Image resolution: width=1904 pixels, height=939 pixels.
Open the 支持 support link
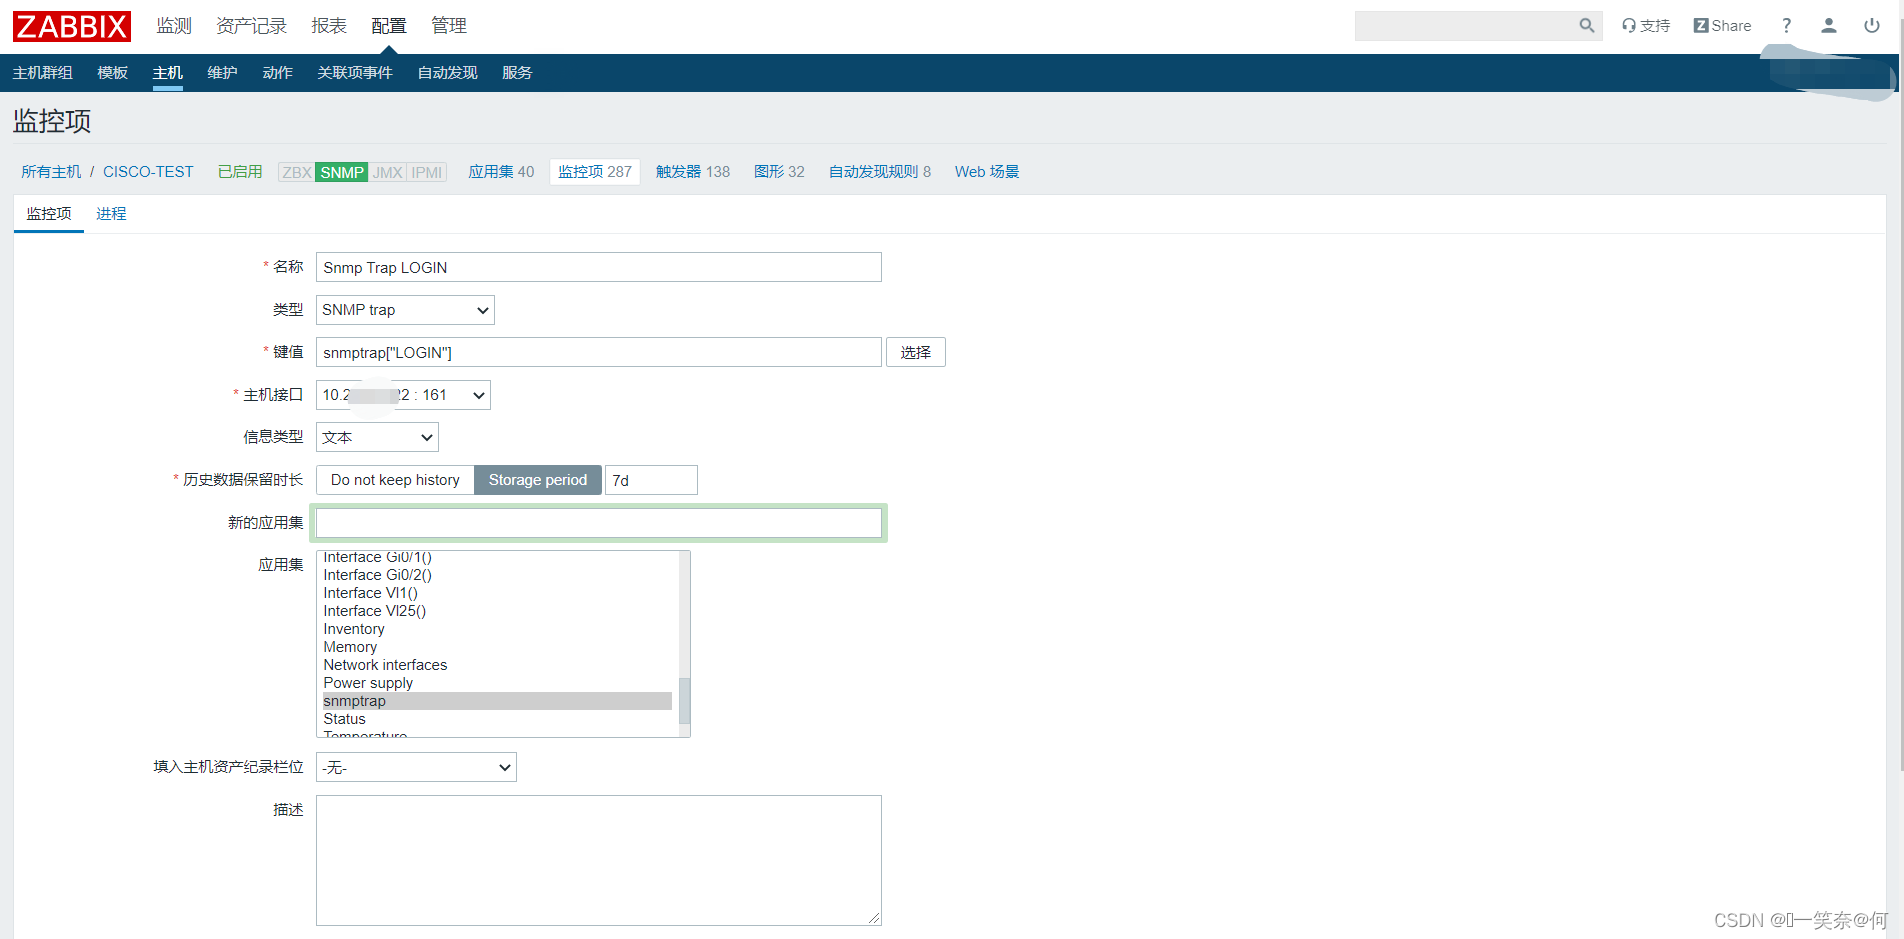[x=1646, y=26]
